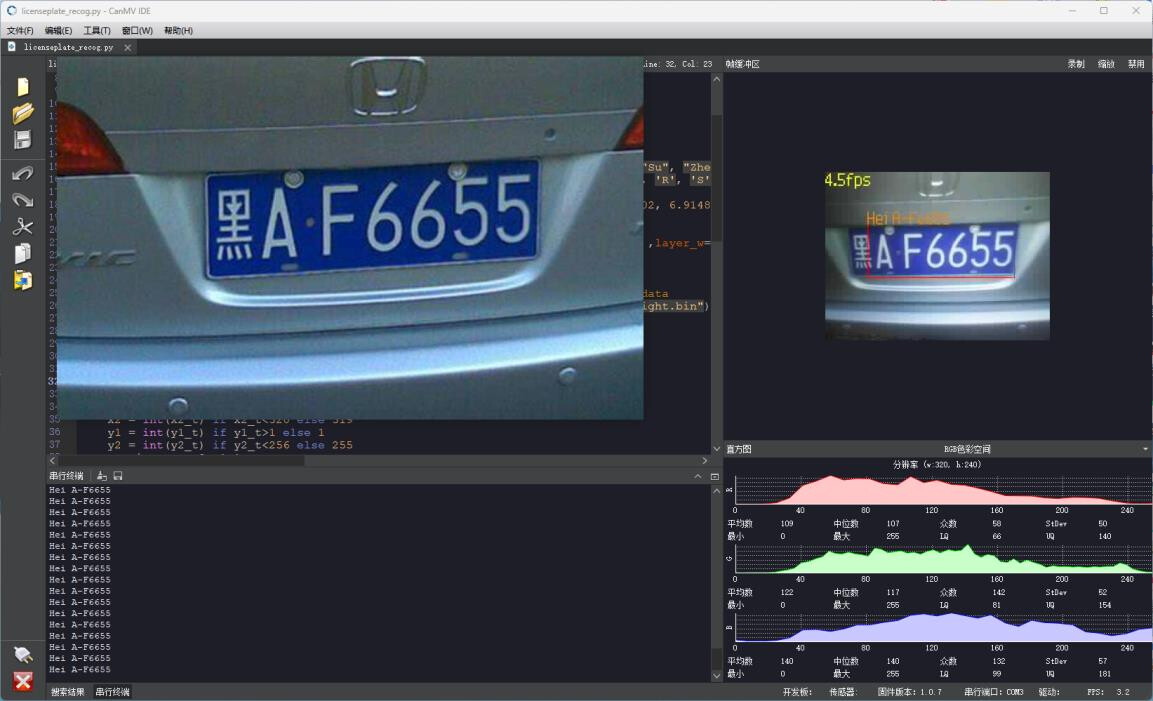Click serial terminal scroll up arrow
Viewport: 1153px width, 701px height.
pyautogui.click(x=716, y=491)
